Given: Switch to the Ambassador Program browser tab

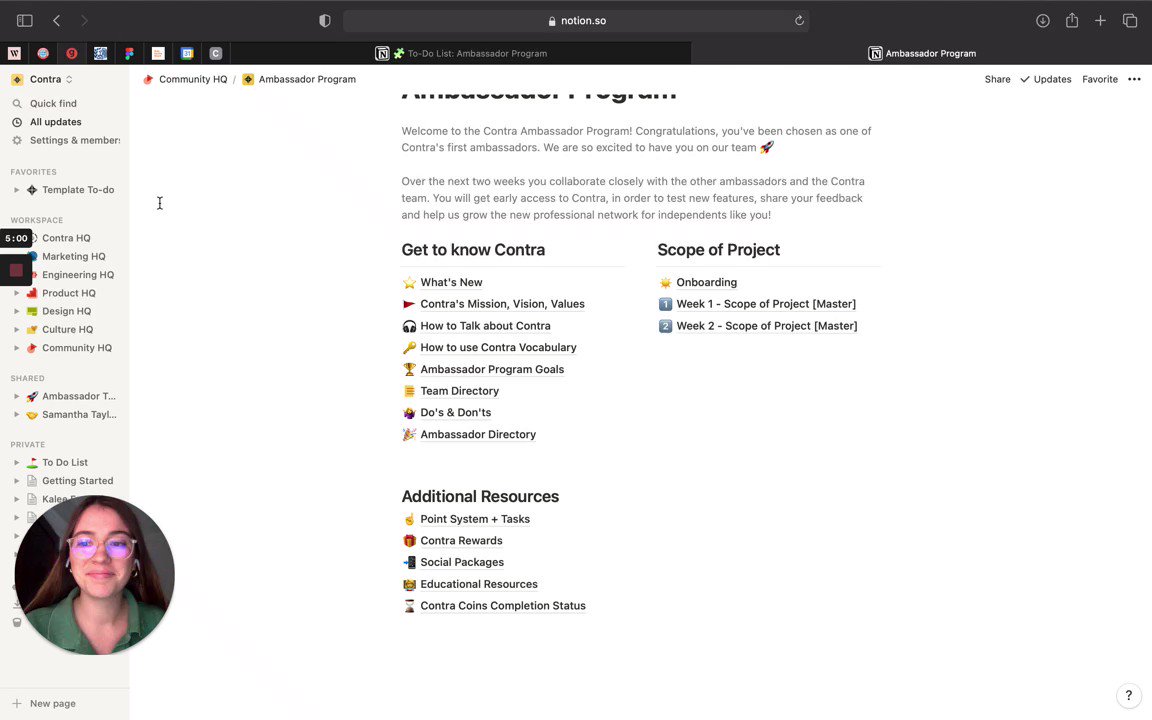Looking at the screenshot, I should pyautogui.click(x=922, y=53).
